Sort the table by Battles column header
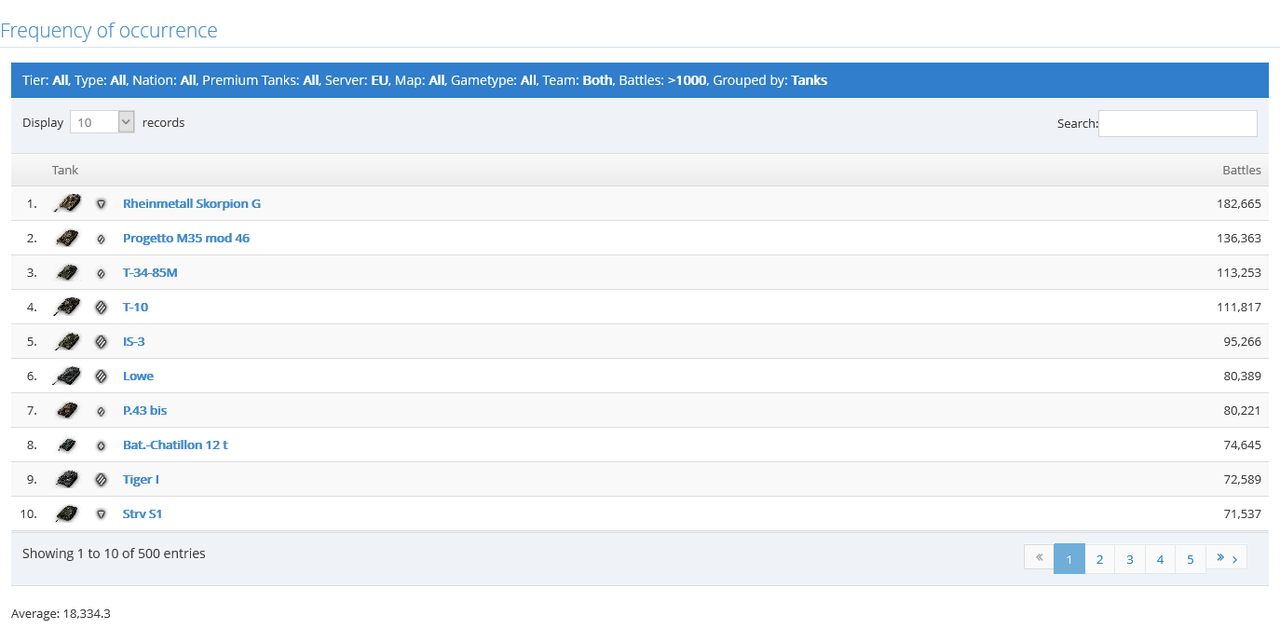The height and width of the screenshot is (631, 1280). [x=1242, y=170]
